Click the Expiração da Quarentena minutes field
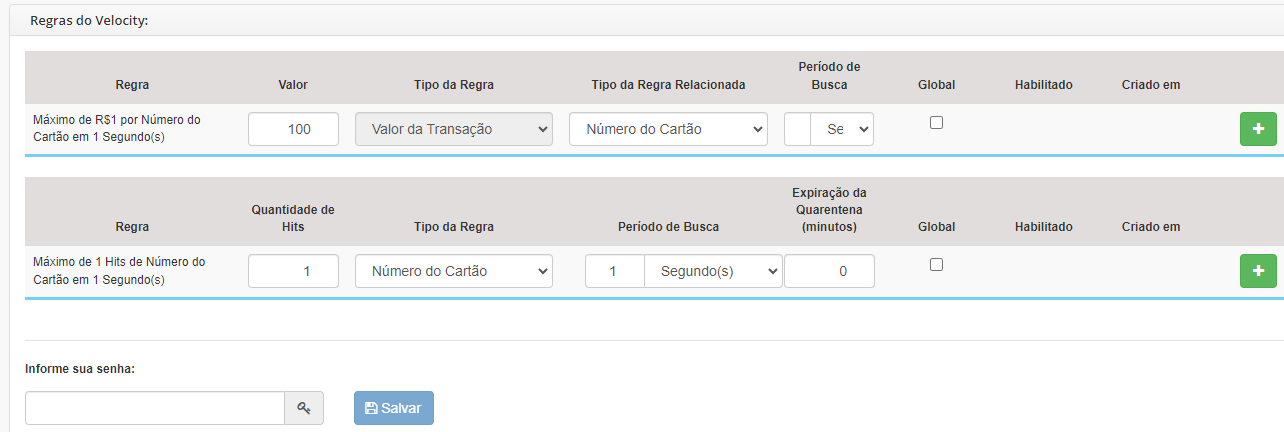The width and height of the screenshot is (1284, 432). 829,271
